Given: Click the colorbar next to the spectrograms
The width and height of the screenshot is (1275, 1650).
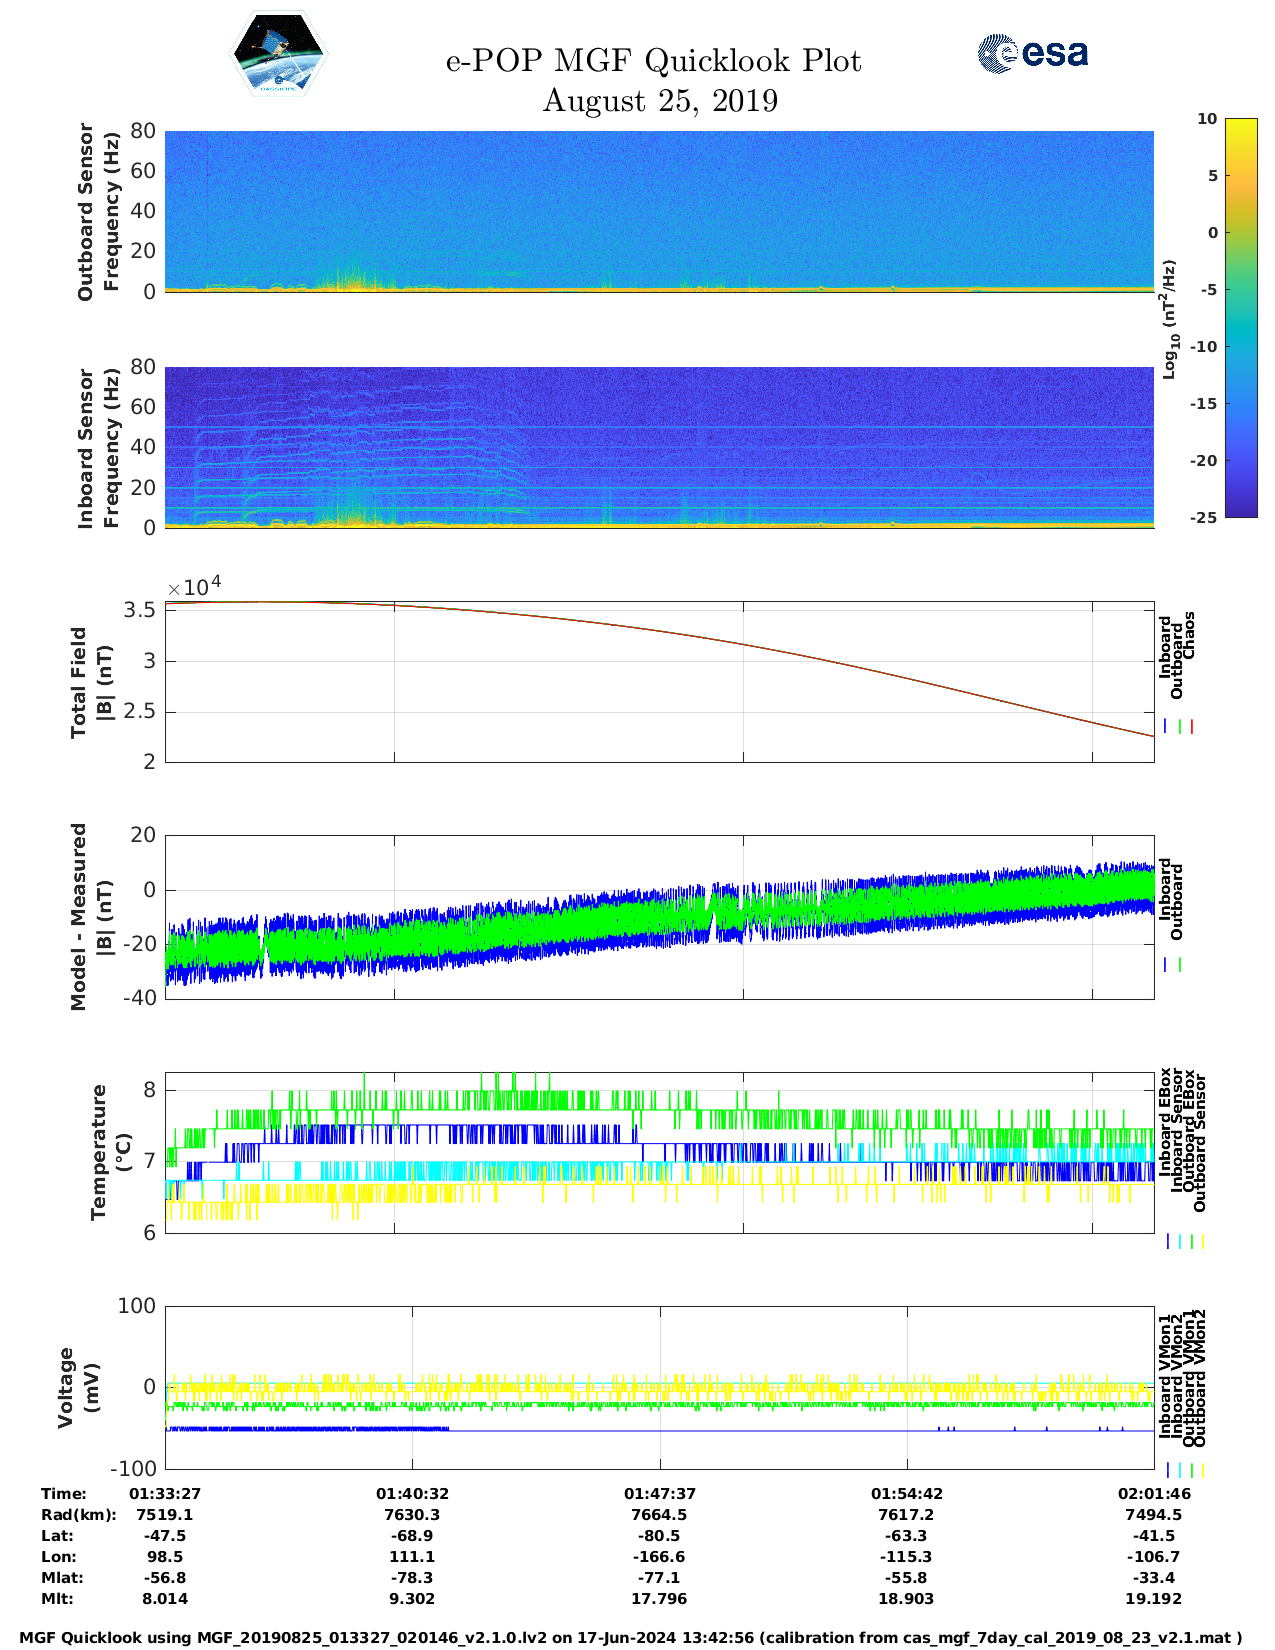Looking at the screenshot, I should point(1212,317).
